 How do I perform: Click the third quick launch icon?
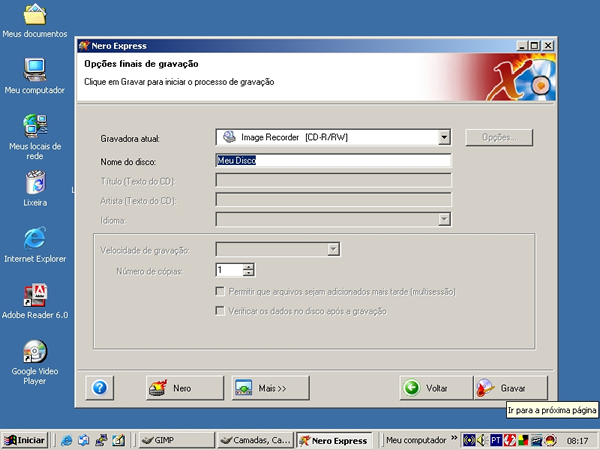(x=101, y=440)
